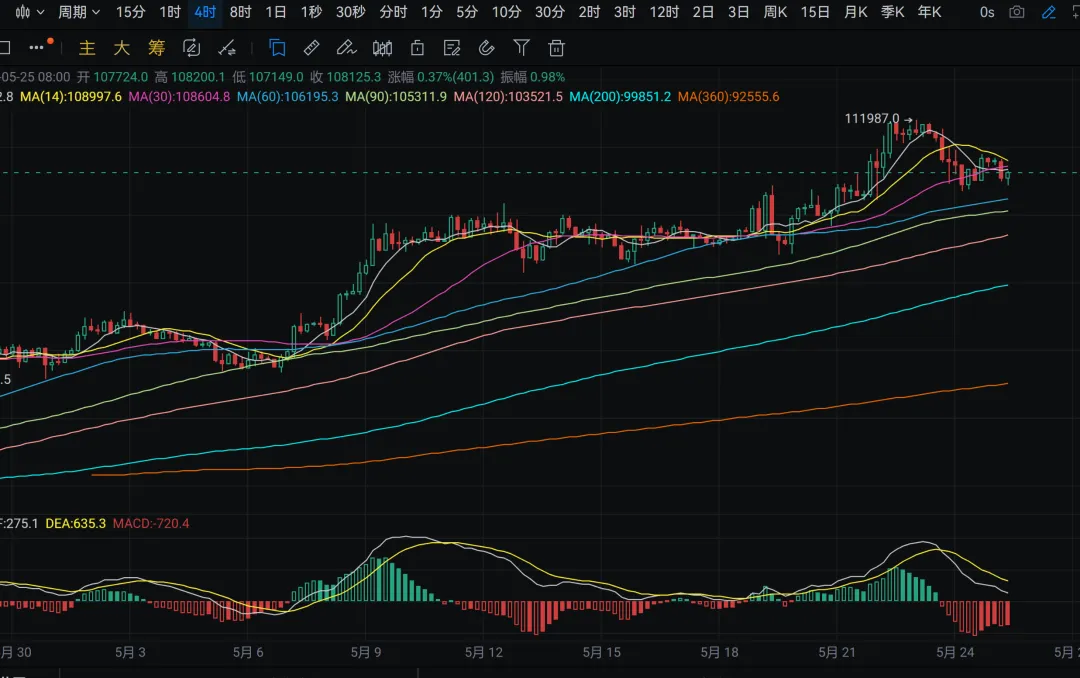This screenshot has height=678, width=1080.
Task: Click the MA(200) indicator label
Action: click(x=620, y=96)
